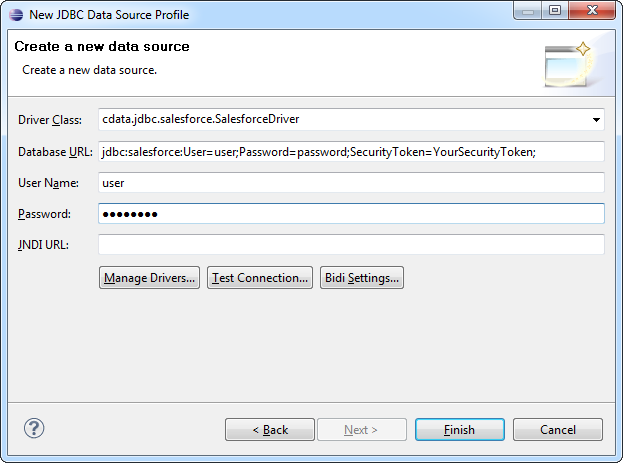This screenshot has height=463, width=623.
Task: Open Bidi Settings
Action: pyautogui.click(x=362, y=278)
